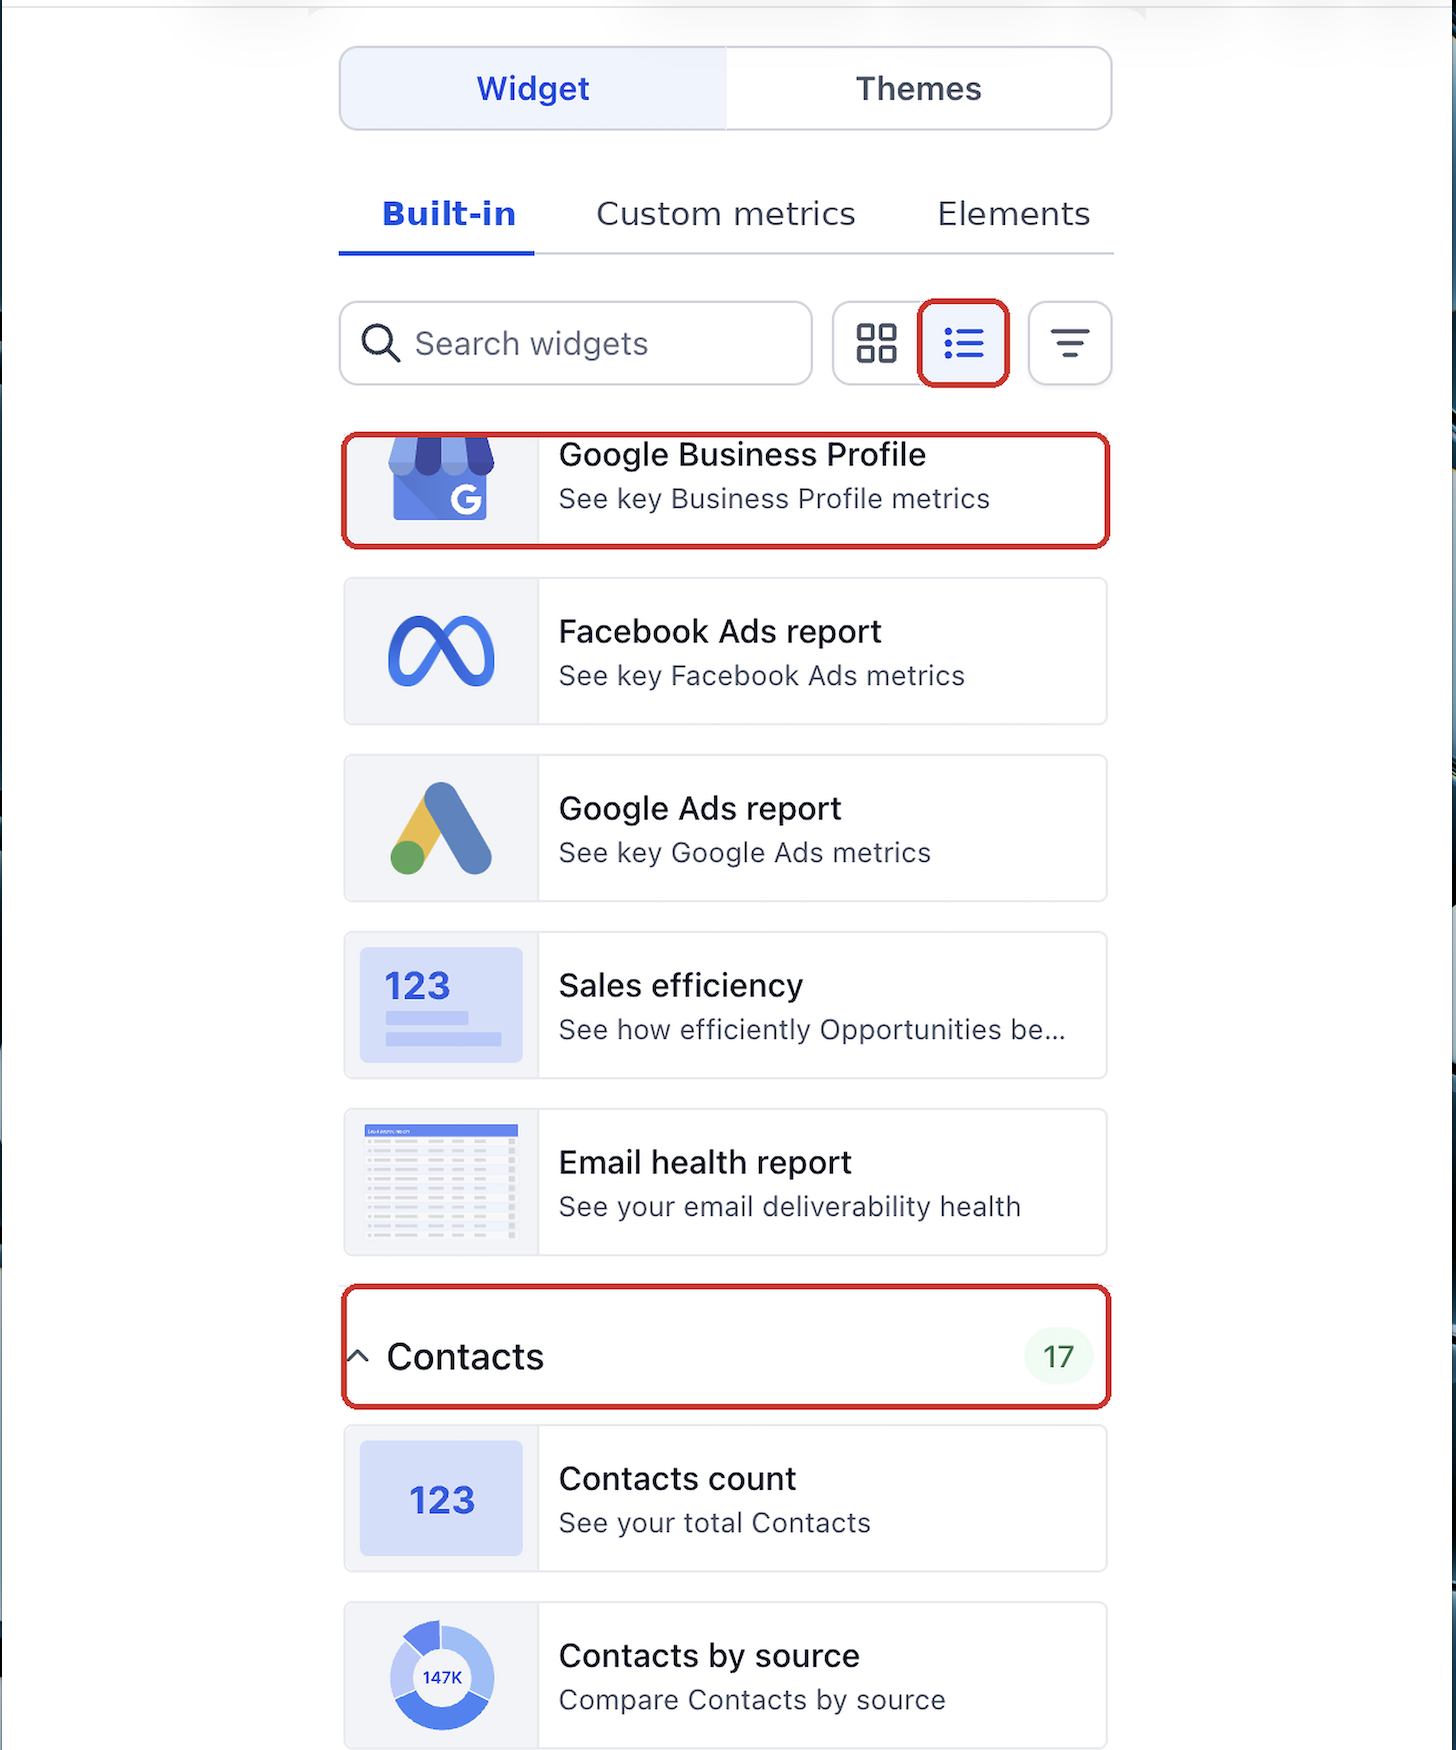Viewport: 1456px width, 1750px height.
Task: Open the Themes tab
Action: click(918, 88)
